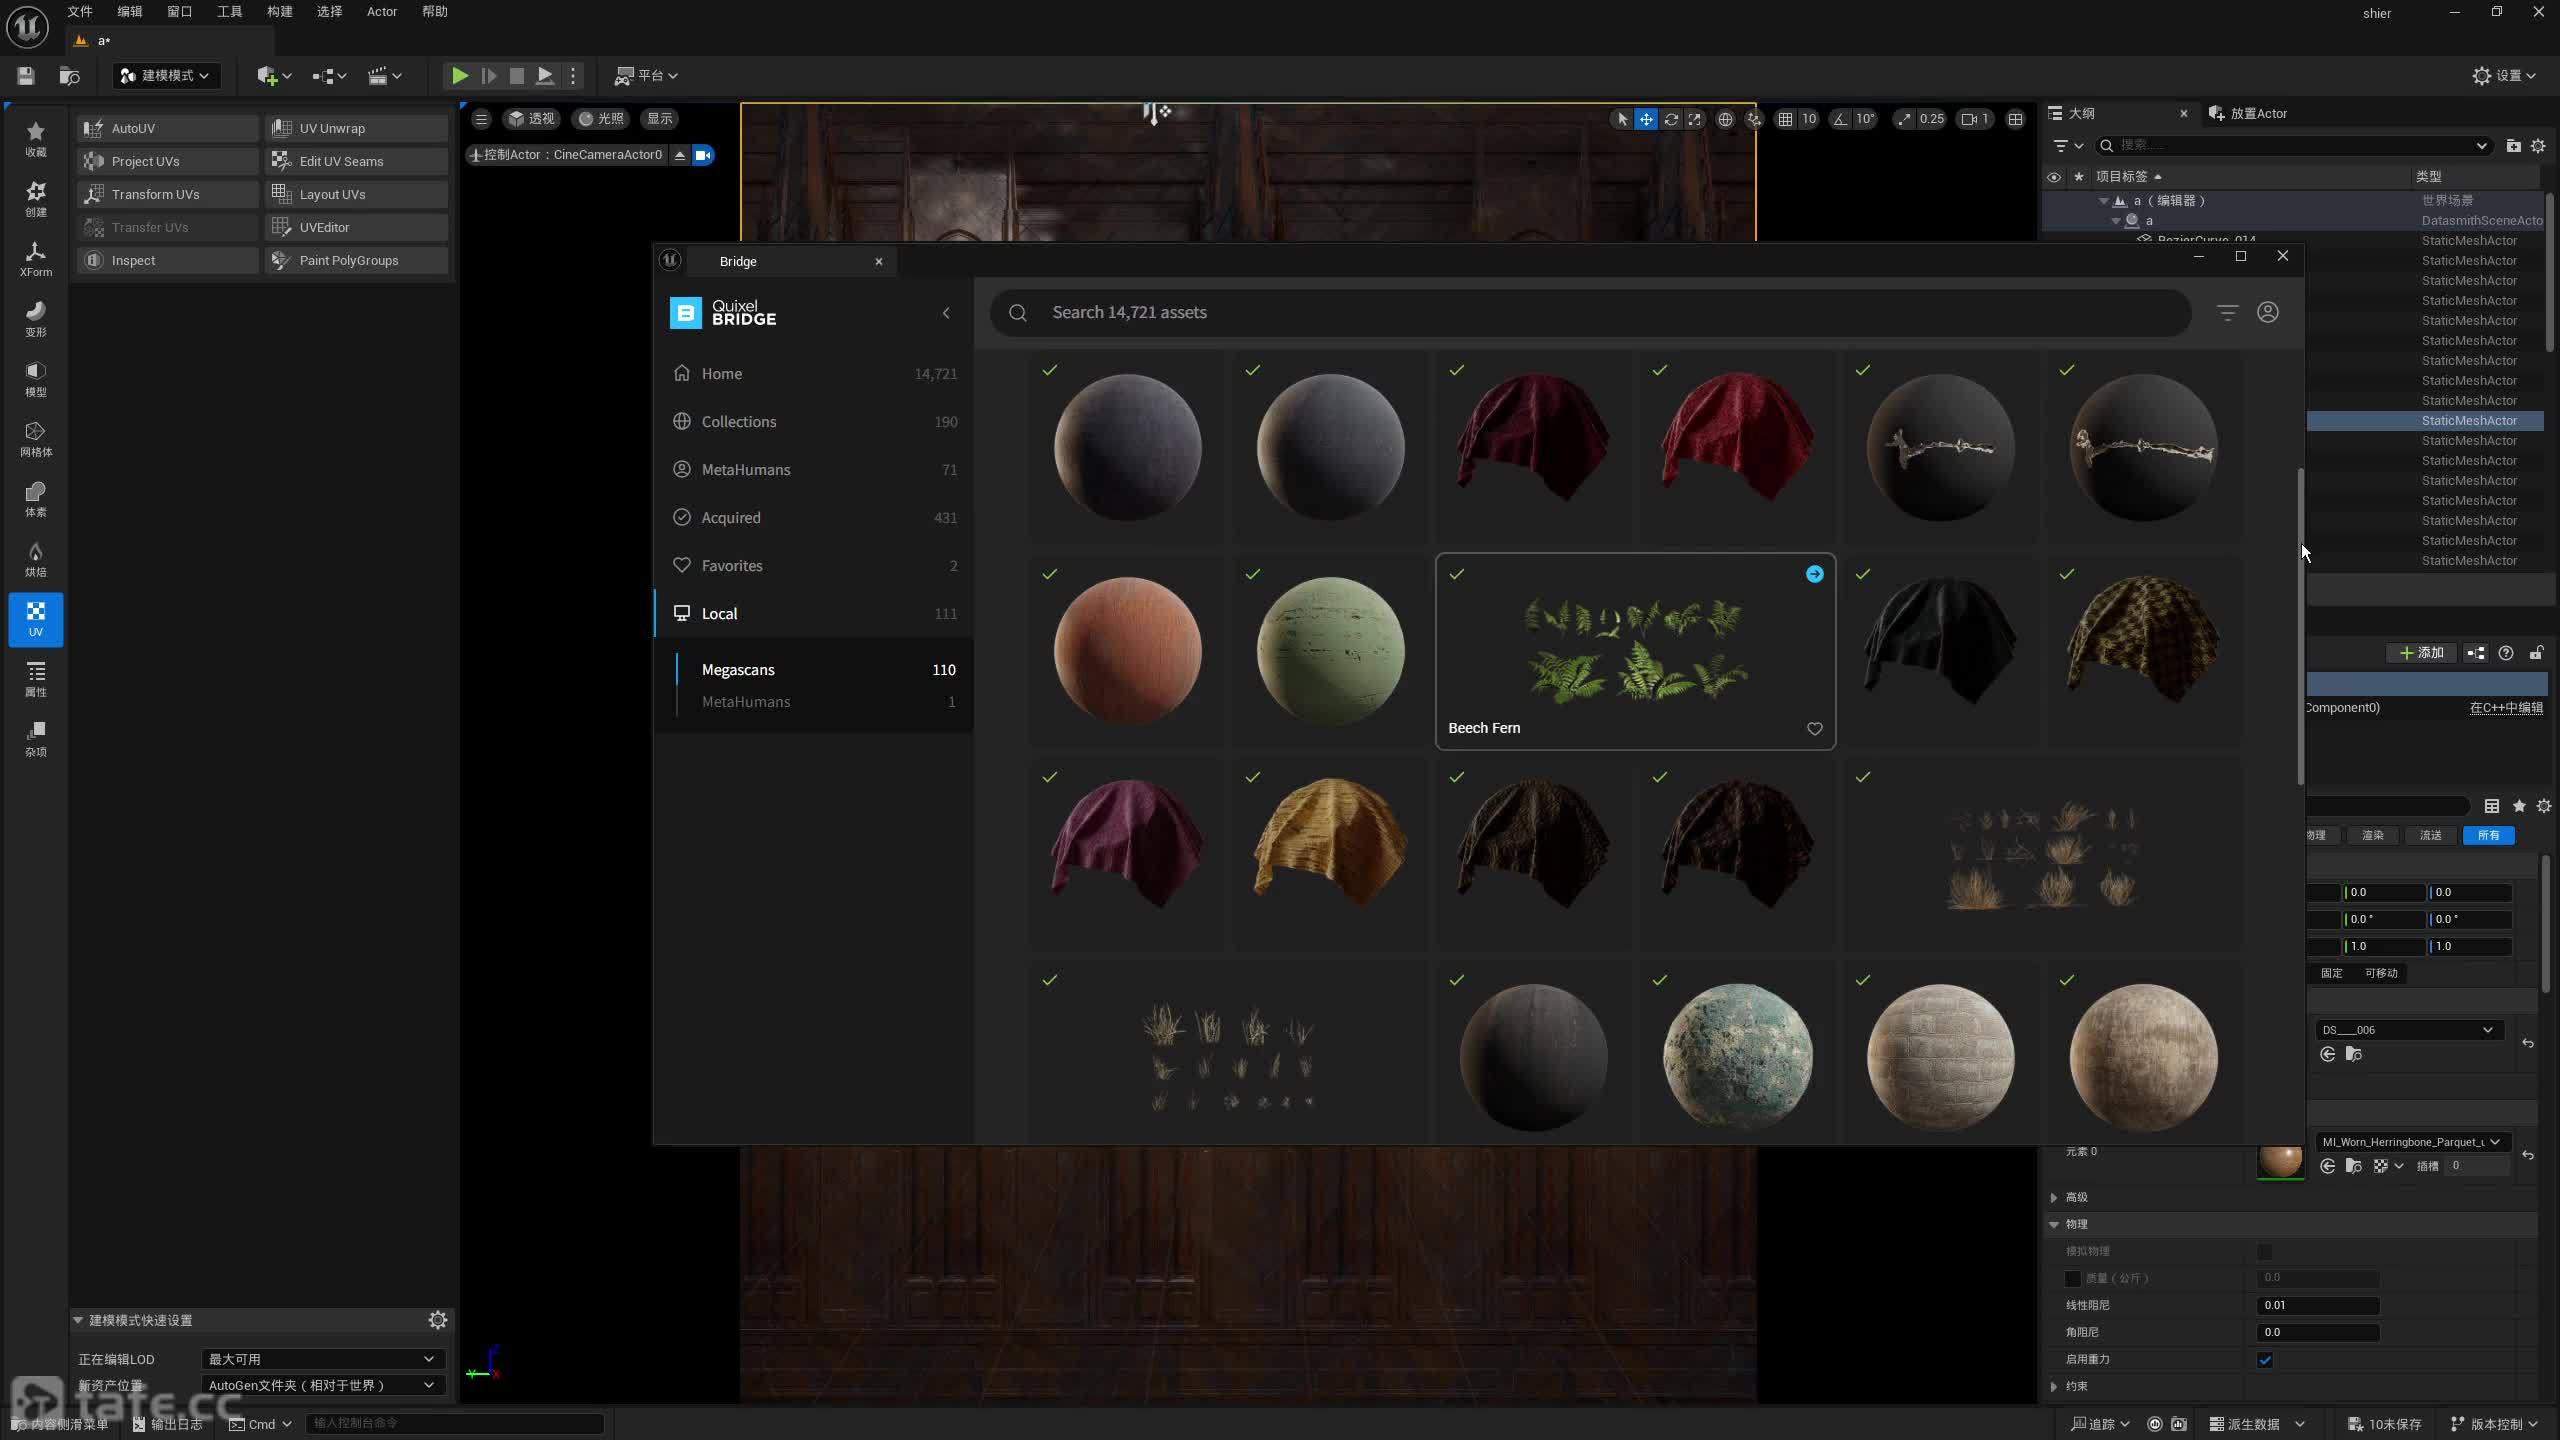Toggle the Enable Gravity checkbox
Viewport: 2560px width, 1440px height.
coord(2265,1360)
